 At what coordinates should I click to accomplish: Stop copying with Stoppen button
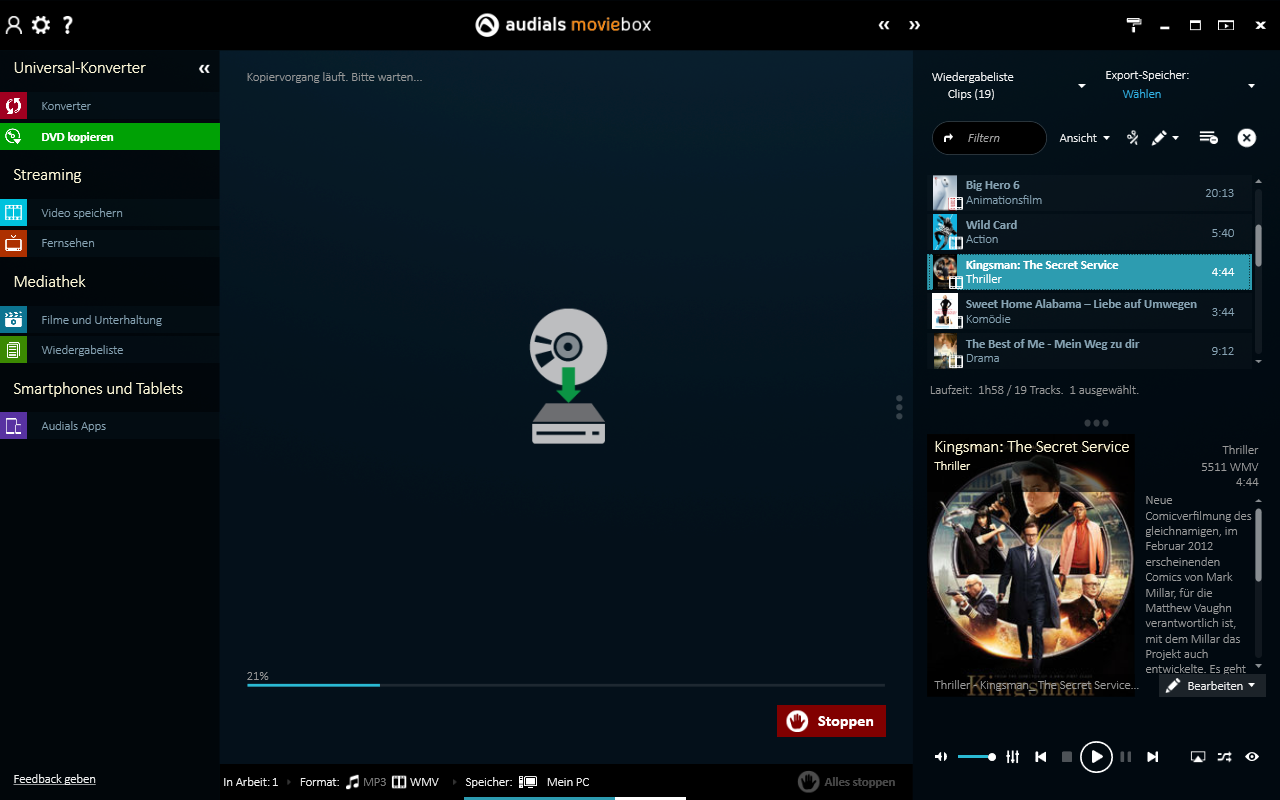coord(831,721)
